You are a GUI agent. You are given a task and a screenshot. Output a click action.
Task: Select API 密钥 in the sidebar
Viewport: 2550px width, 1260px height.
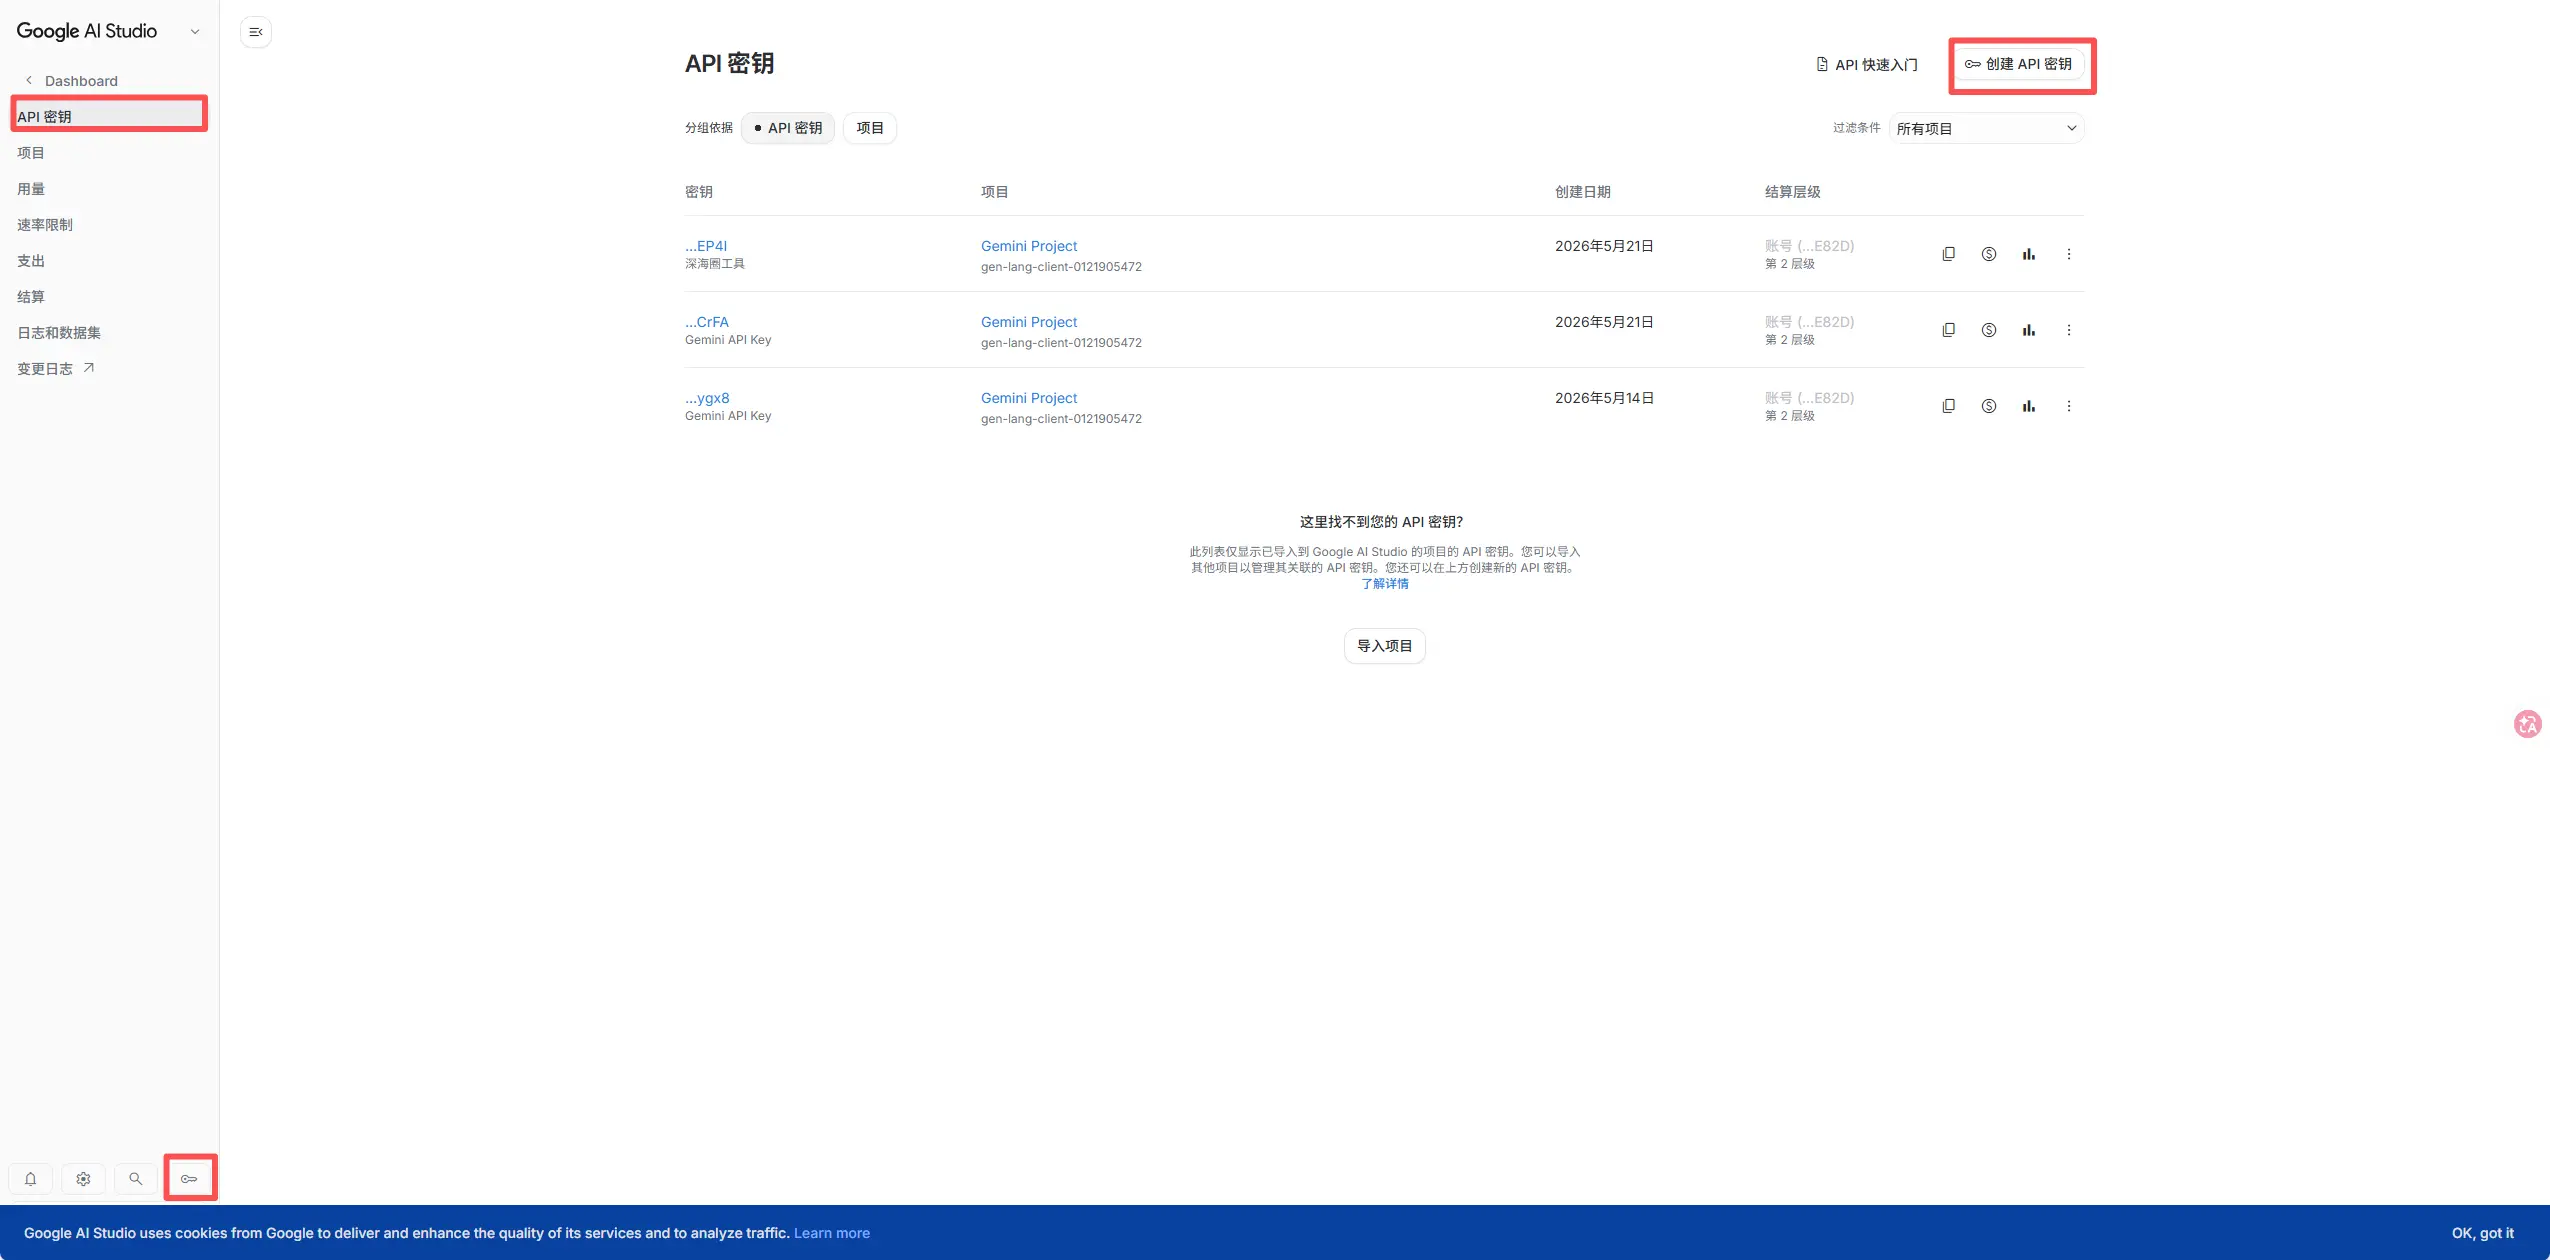109,116
